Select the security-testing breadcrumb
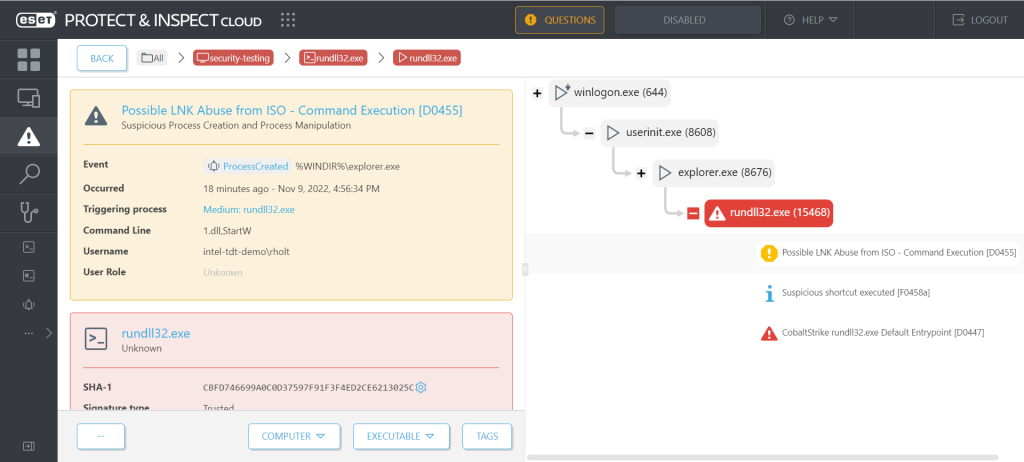Screen dimensions: 1024x462 pyautogui.click(x=232, y=58)
